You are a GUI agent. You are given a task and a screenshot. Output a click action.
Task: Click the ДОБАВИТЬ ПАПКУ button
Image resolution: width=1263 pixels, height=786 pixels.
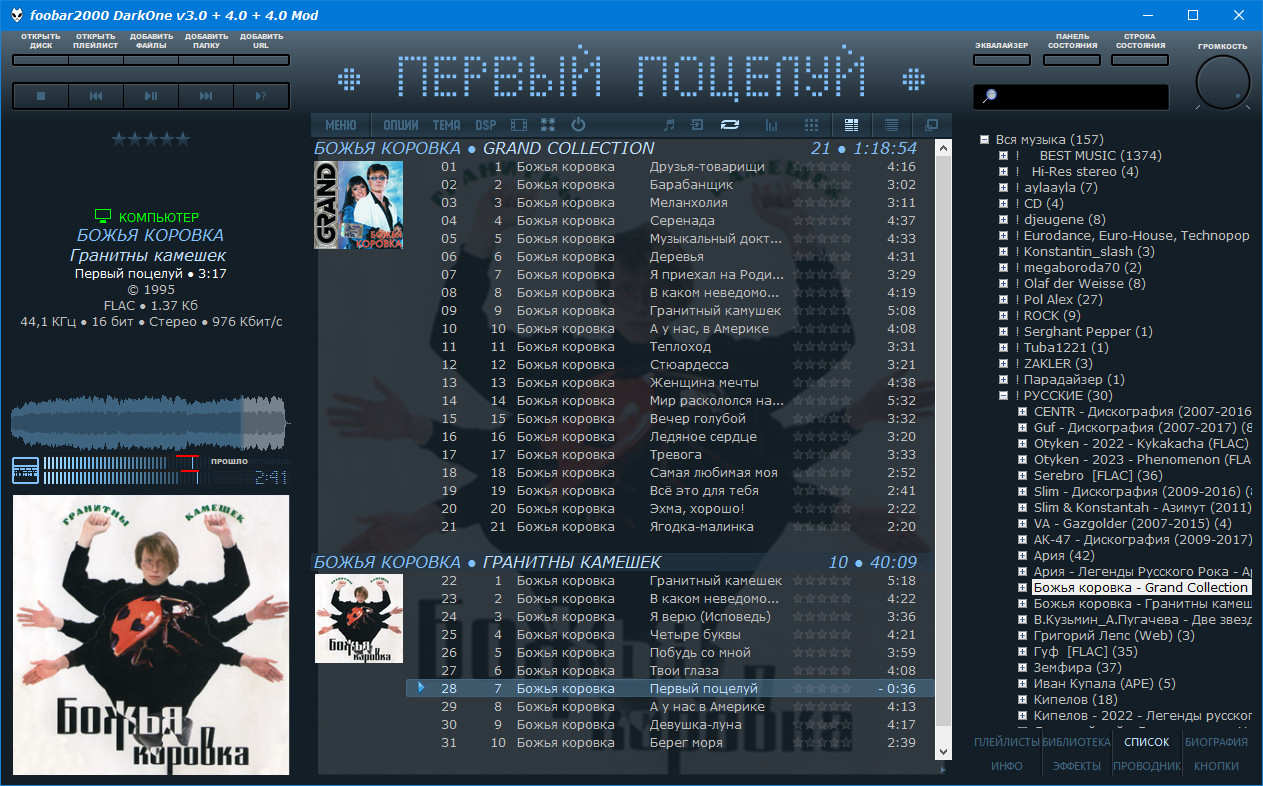[206, 60]
